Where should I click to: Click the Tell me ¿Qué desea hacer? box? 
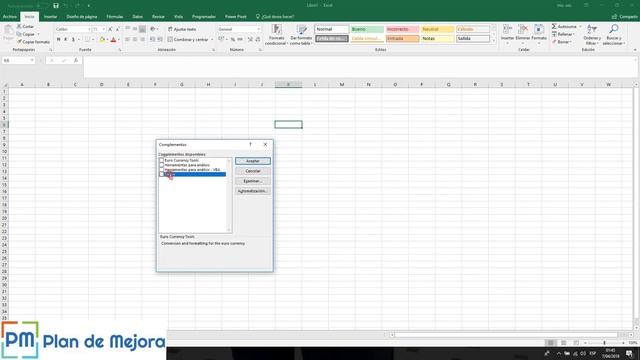point(275,17)
